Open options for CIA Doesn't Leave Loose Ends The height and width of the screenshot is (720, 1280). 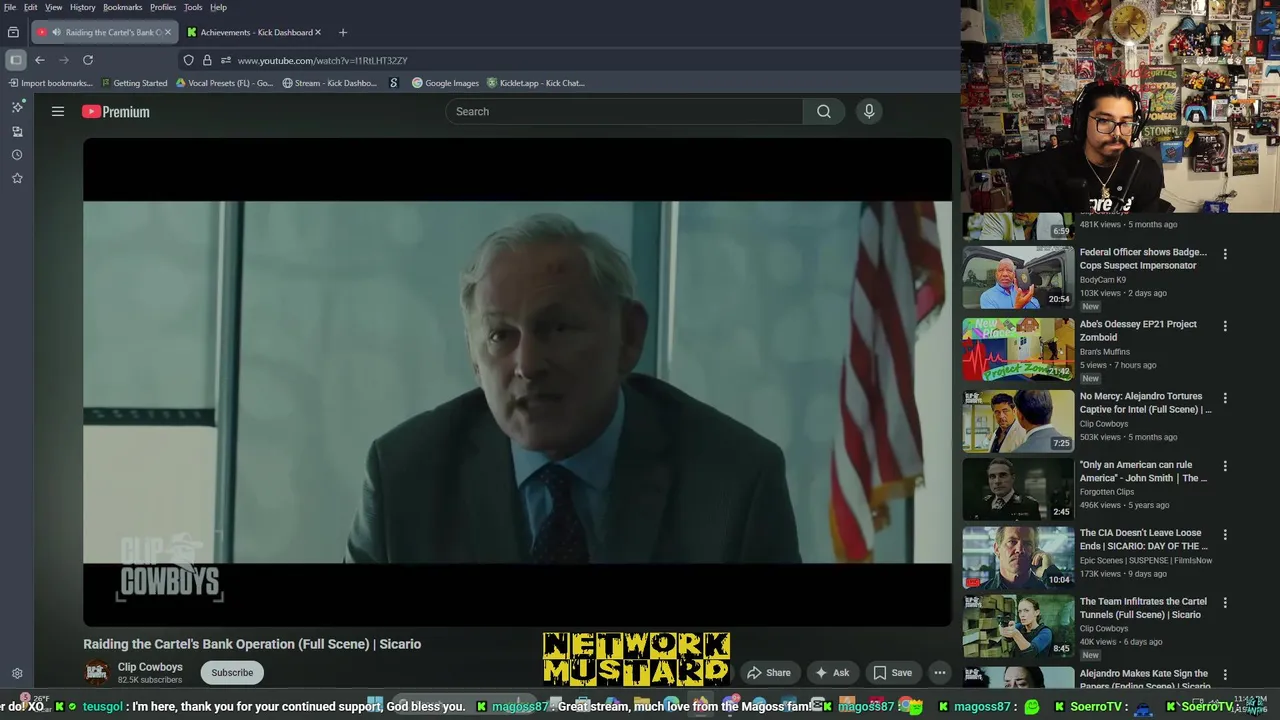coord(1225,535)
